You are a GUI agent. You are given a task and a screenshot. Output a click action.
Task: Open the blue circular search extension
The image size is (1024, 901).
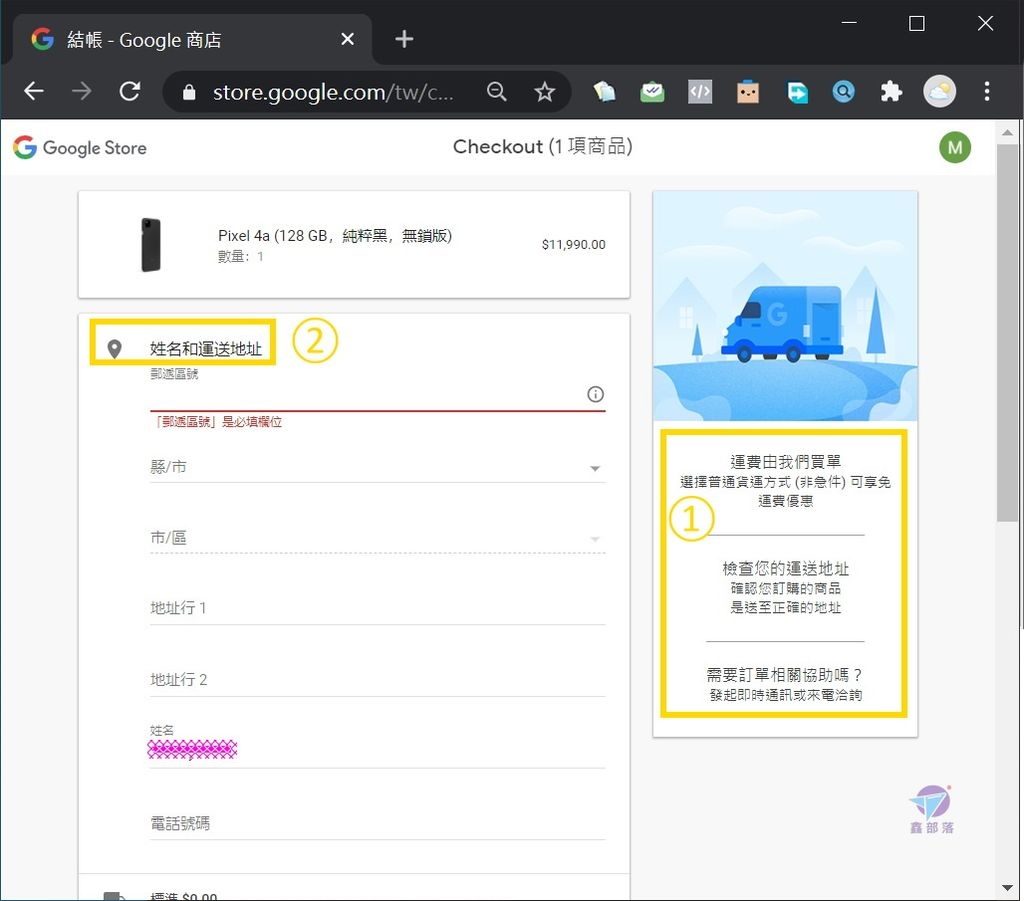pyautogui.click(x=843, y=91)
